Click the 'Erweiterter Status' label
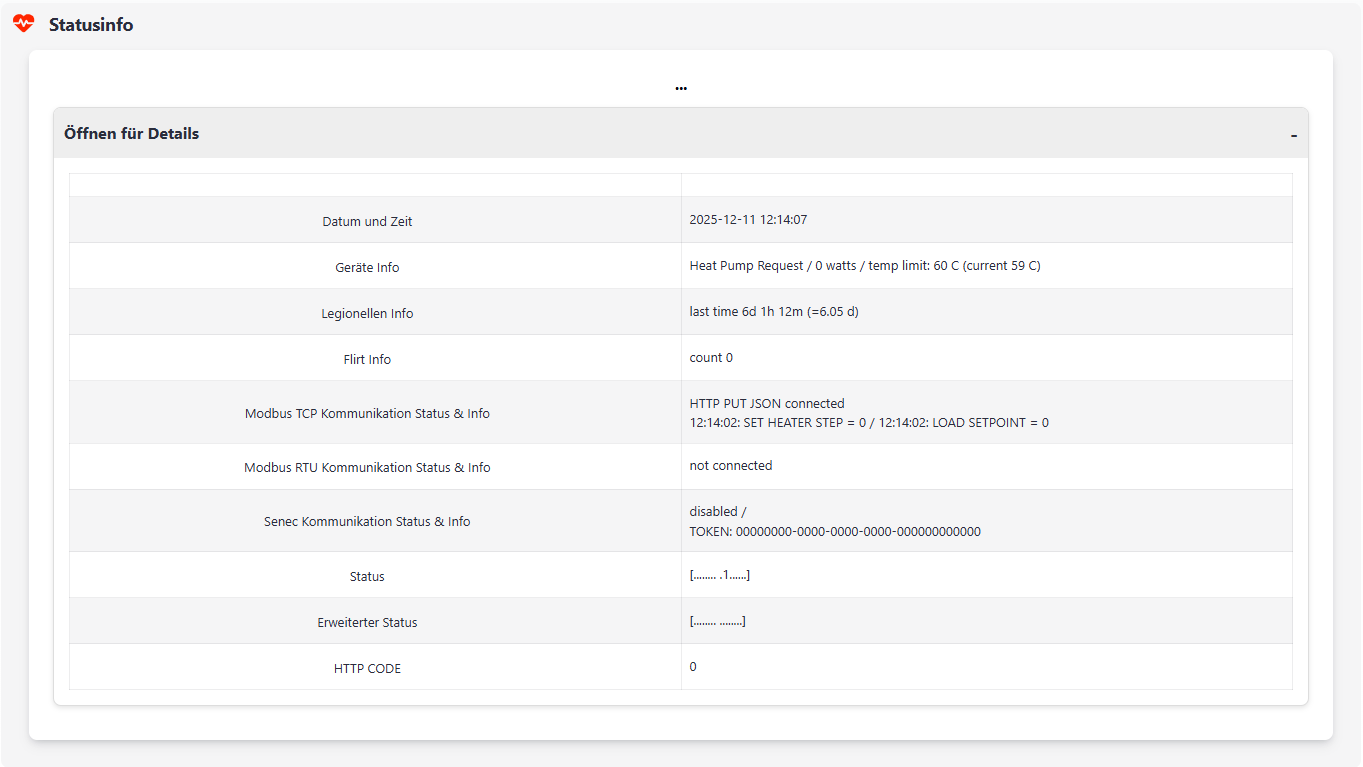Viewport: 1363px width, 767px height. [x=367, y=621]
